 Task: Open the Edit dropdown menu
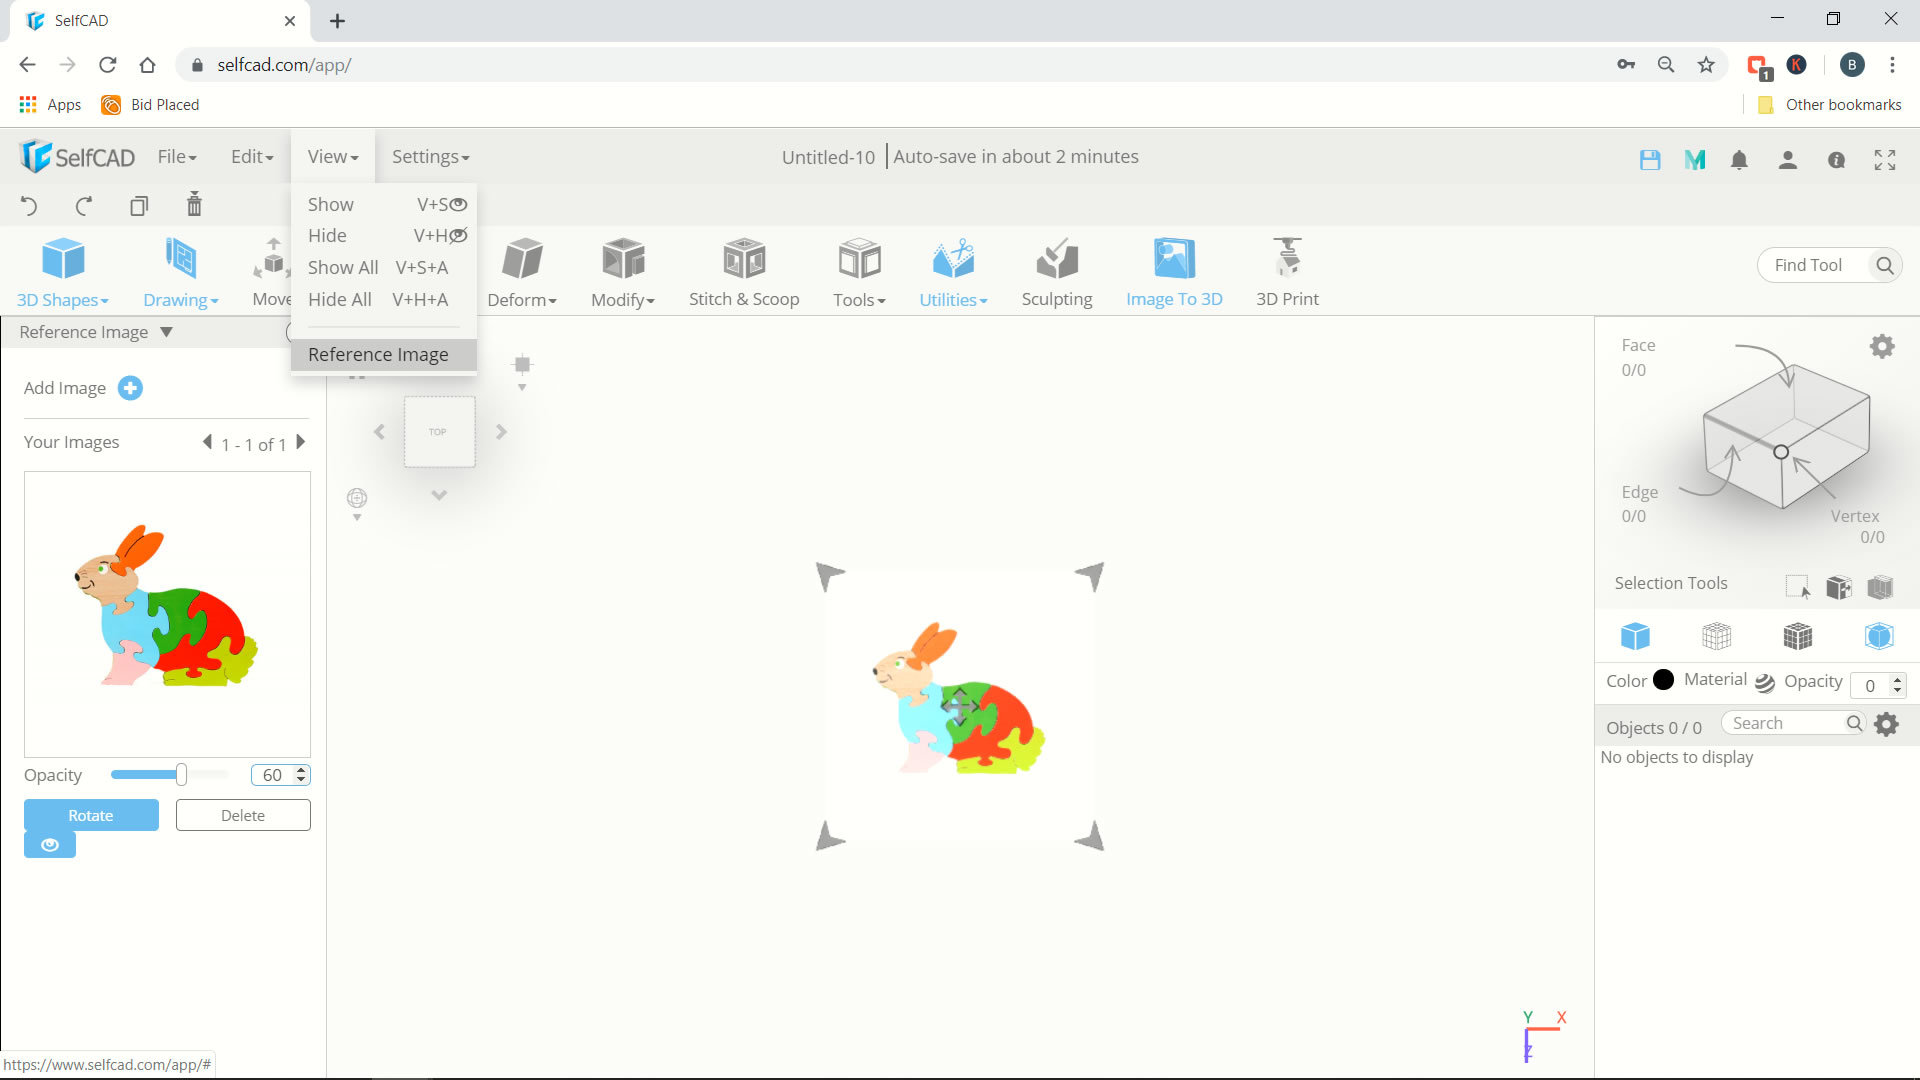coord(252,157)
